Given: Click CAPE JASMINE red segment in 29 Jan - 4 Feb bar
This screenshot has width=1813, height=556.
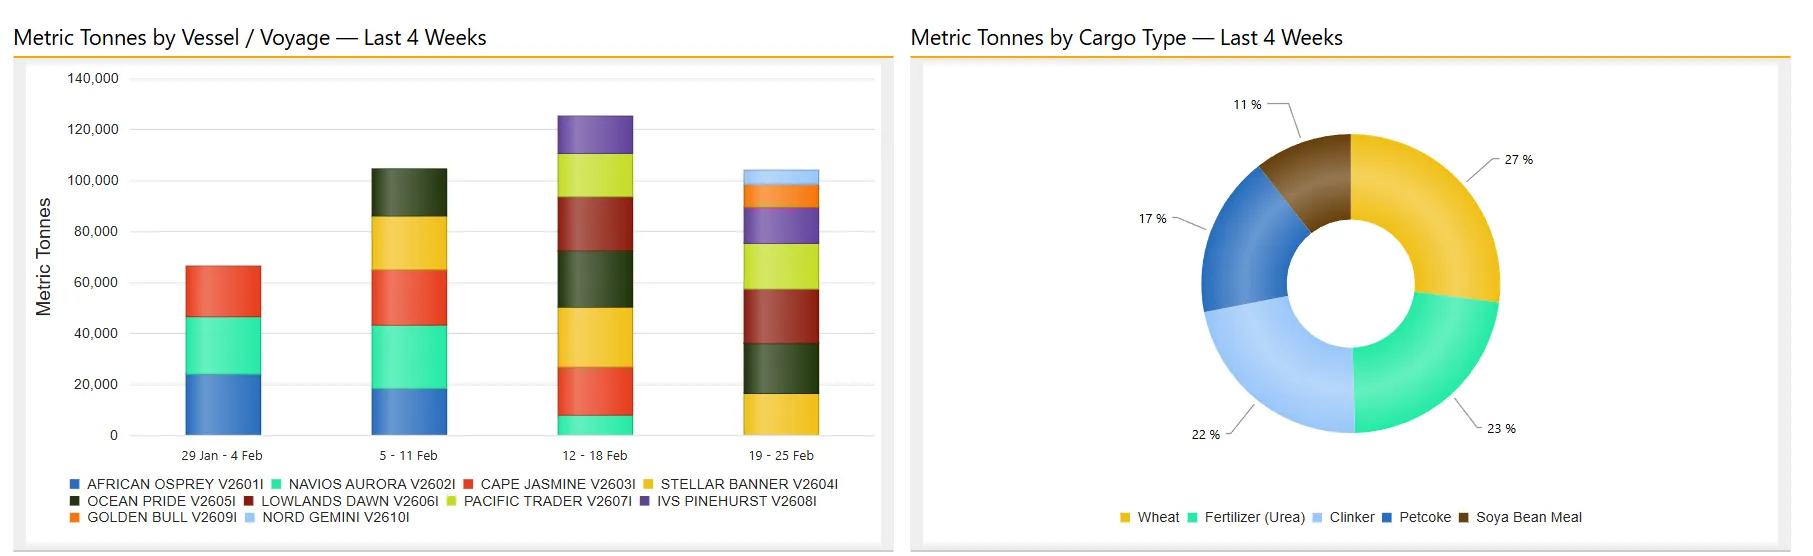Looking at the screenshot, I should 223,291.
